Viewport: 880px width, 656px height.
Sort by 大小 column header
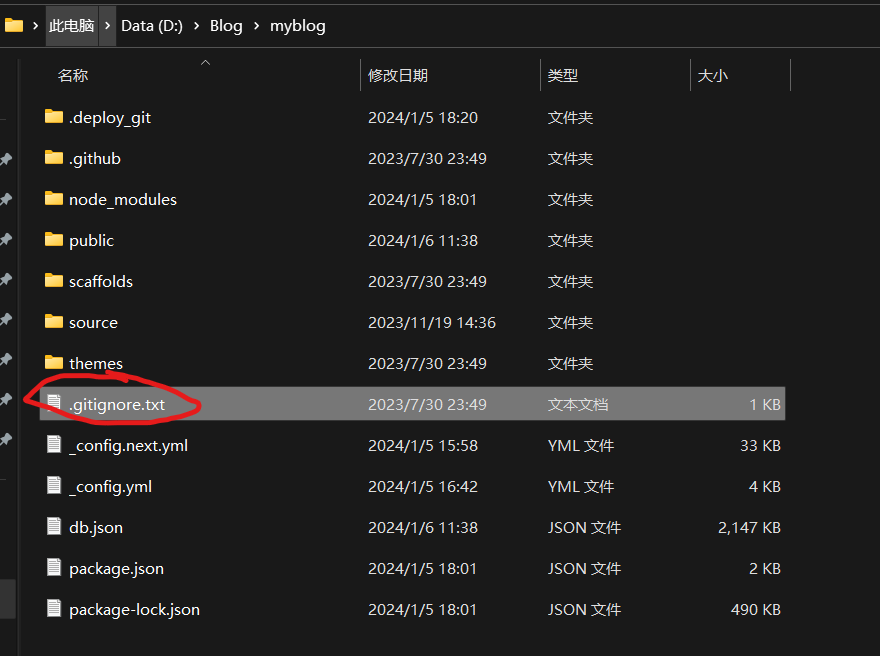pos(712,76)
